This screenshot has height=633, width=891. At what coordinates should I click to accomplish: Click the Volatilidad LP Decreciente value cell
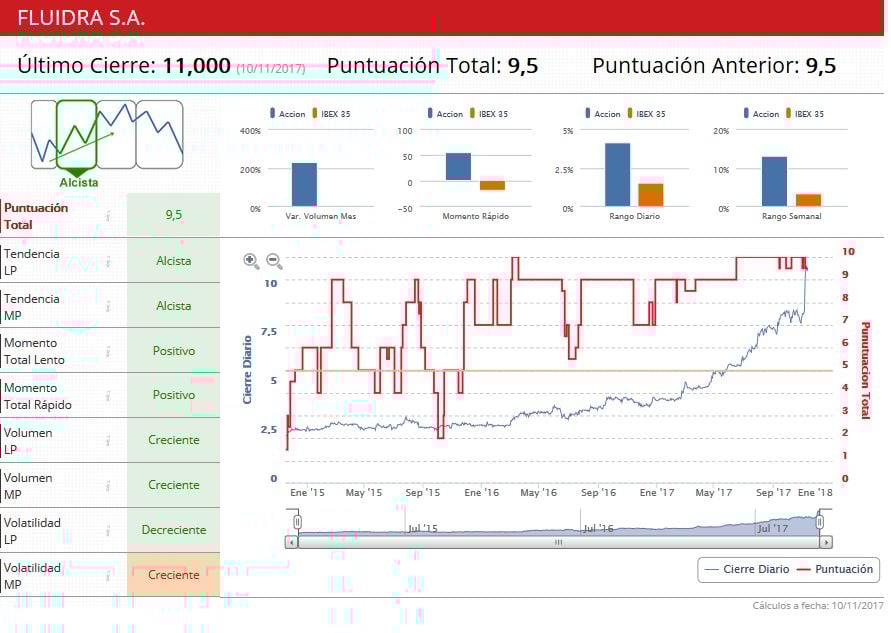[173, 530]
